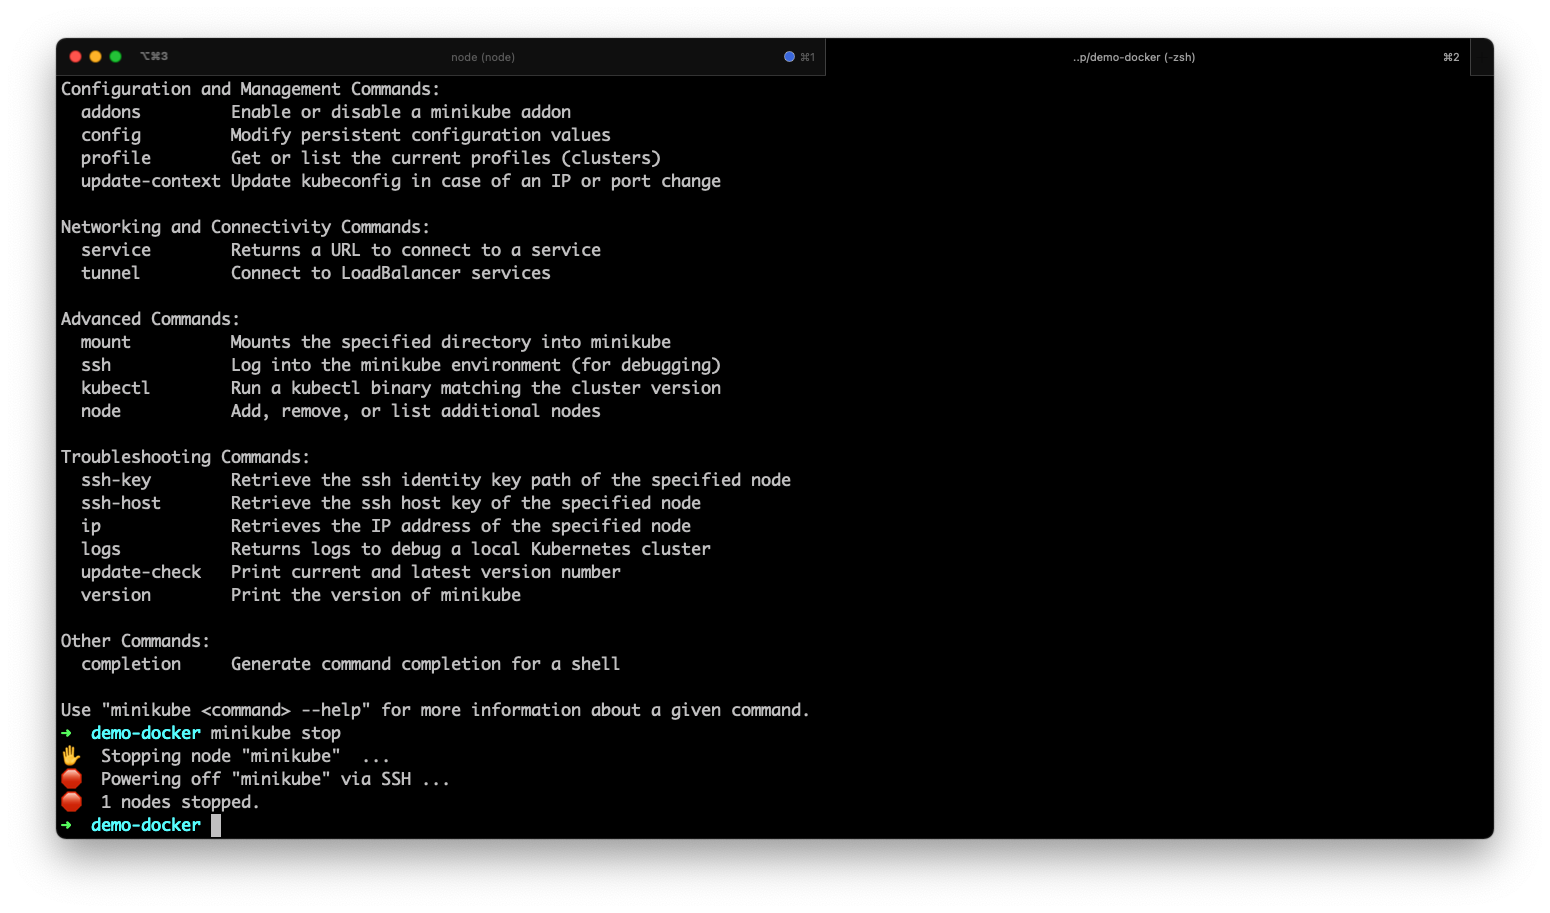Click the red stop icon before 1 nodes stopped
1550x913 pixels.
71,802
